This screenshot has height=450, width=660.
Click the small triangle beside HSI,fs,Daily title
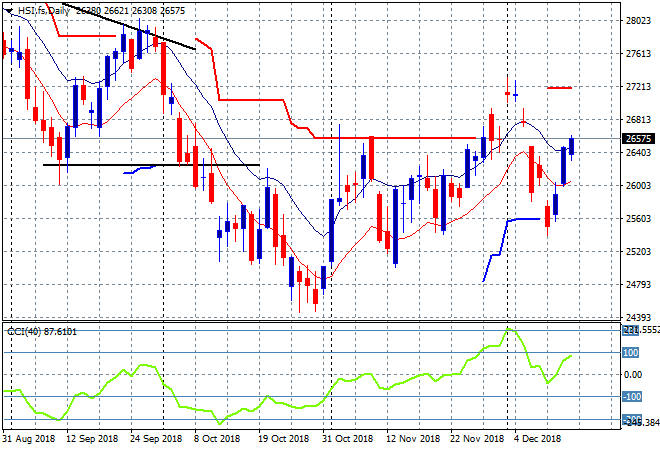pos(9,11)
